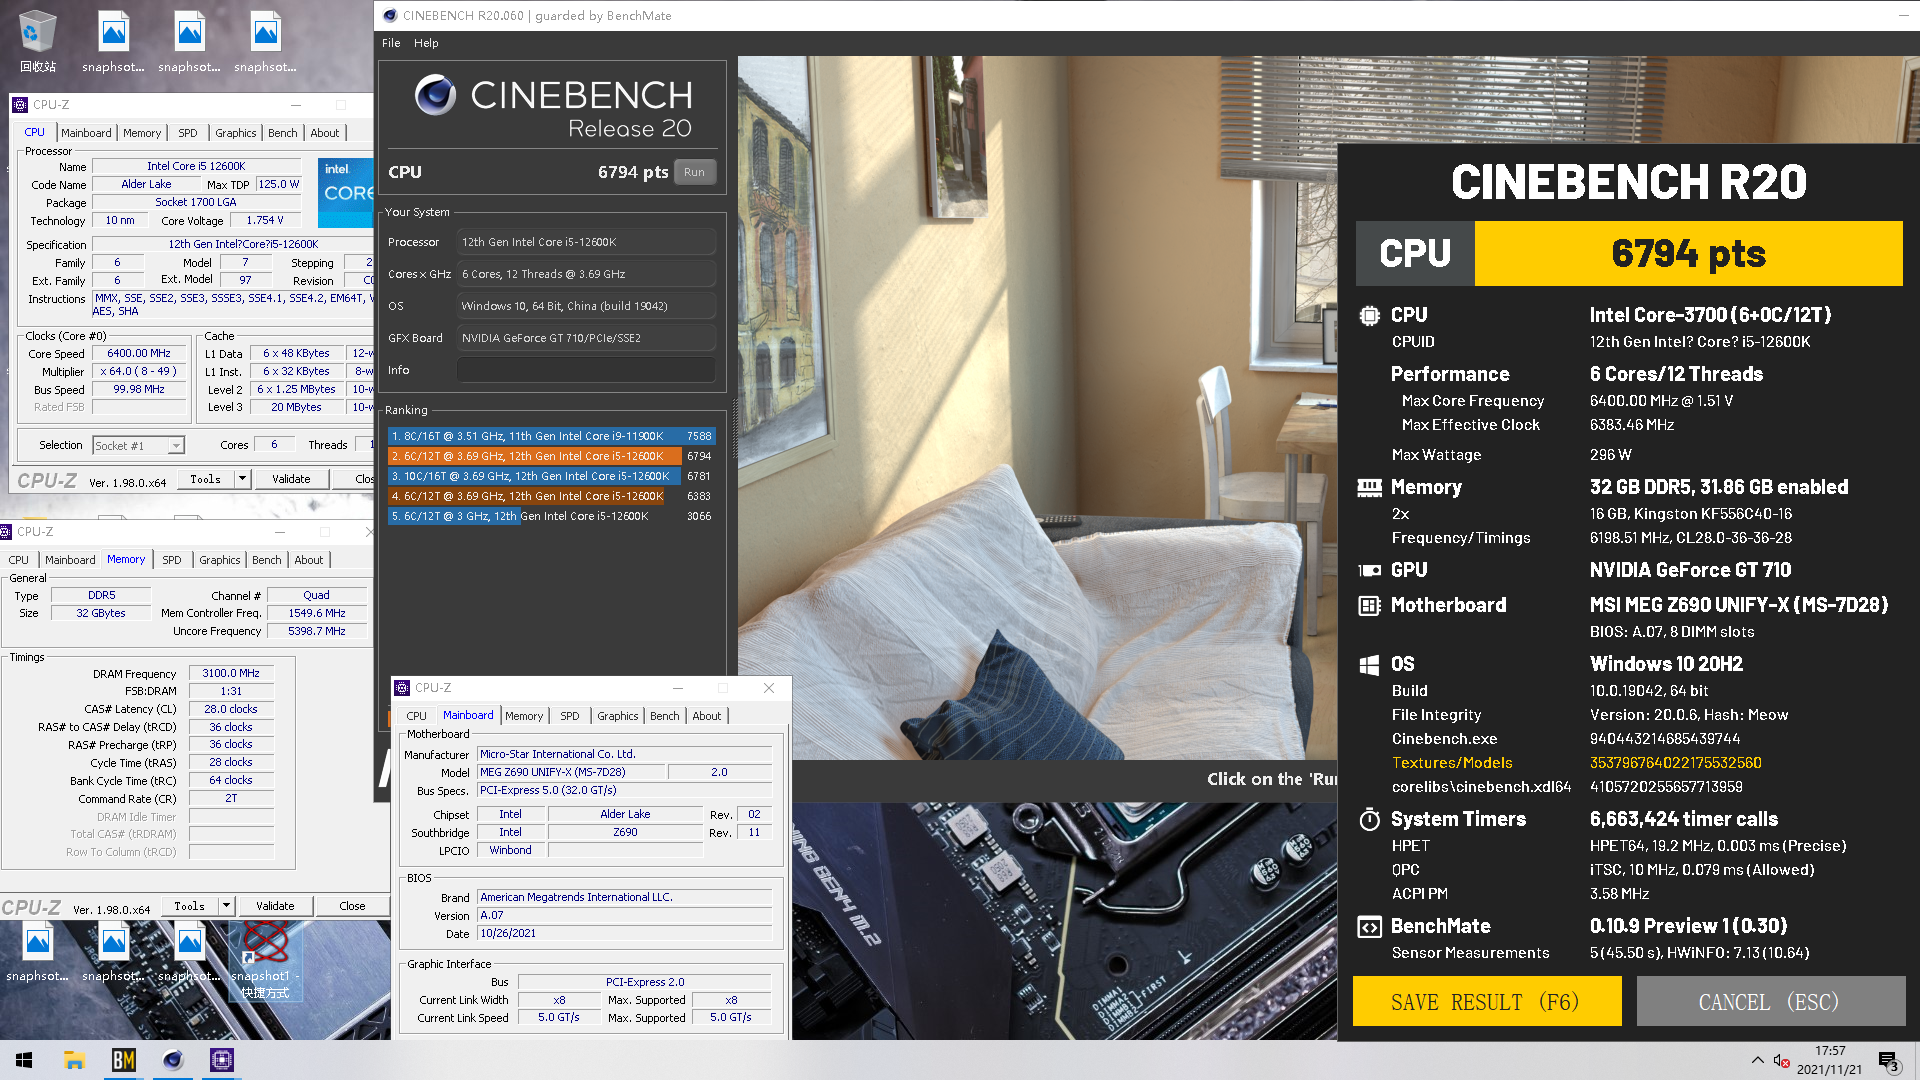The width and height of the screenshot is (1920, 1080).
Task: Open Tools dropdown arrow in CPU-Z CPU window
Action: [x=242, y=479]
